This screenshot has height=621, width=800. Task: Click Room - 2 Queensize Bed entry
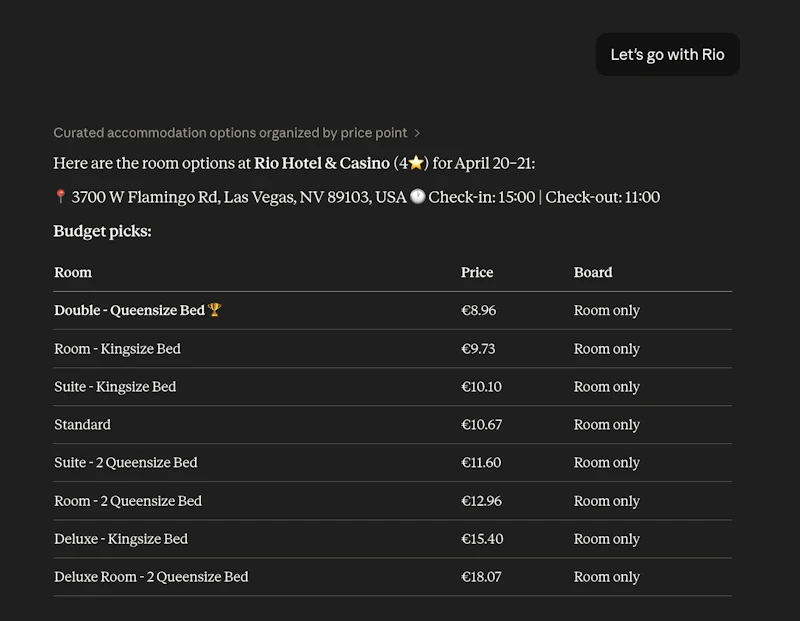(392, 501)
